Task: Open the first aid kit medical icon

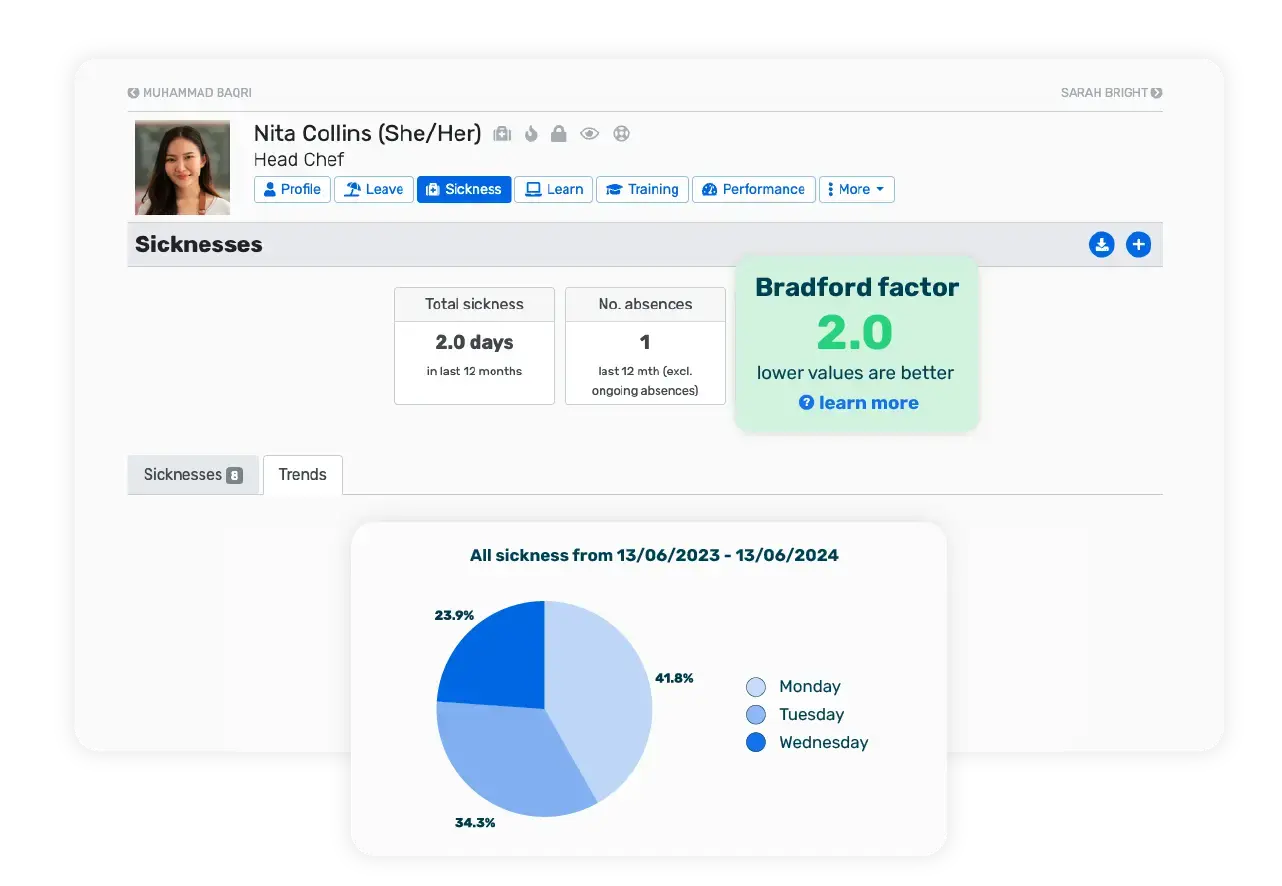Action: (x=502, y=133)
